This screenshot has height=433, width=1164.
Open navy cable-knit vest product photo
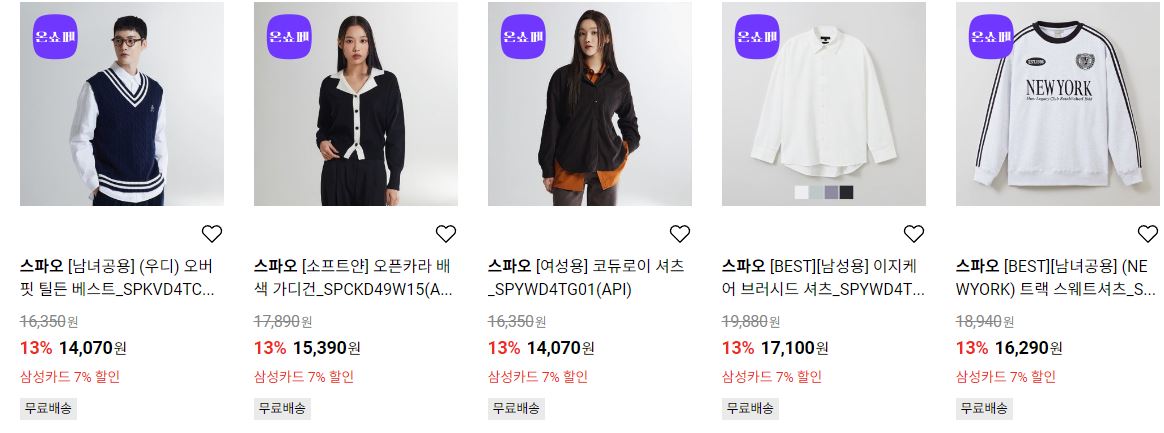pyautogui.click(x=122, y=104)
